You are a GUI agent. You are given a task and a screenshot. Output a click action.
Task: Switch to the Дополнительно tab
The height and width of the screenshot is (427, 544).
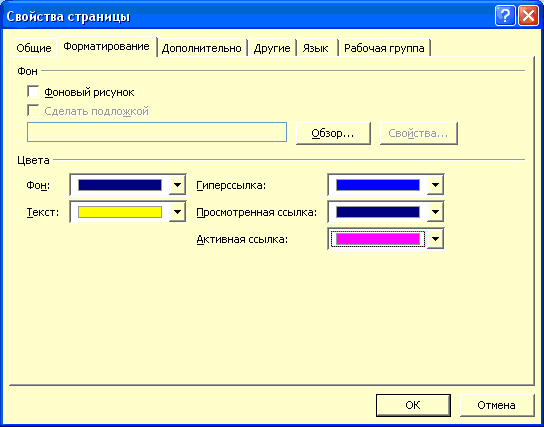click(x=202, y=48)
